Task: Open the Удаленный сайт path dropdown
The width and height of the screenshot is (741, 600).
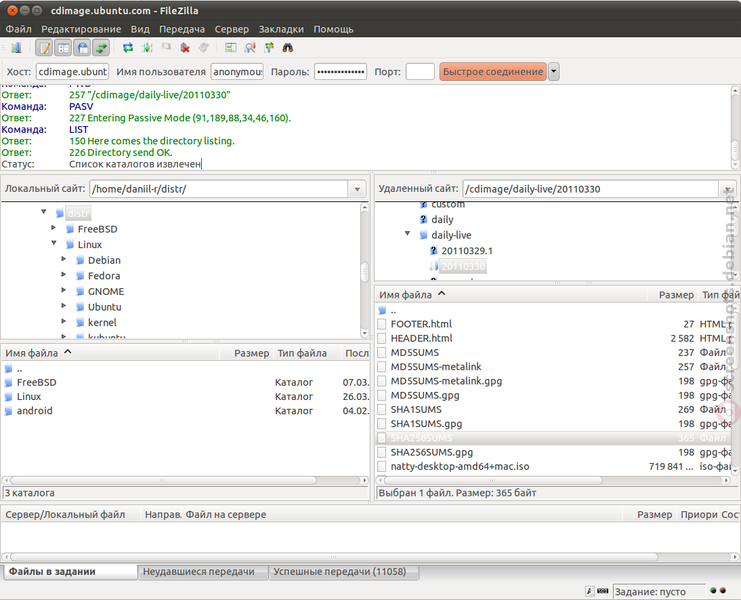Action: click(x=727, y=189)
